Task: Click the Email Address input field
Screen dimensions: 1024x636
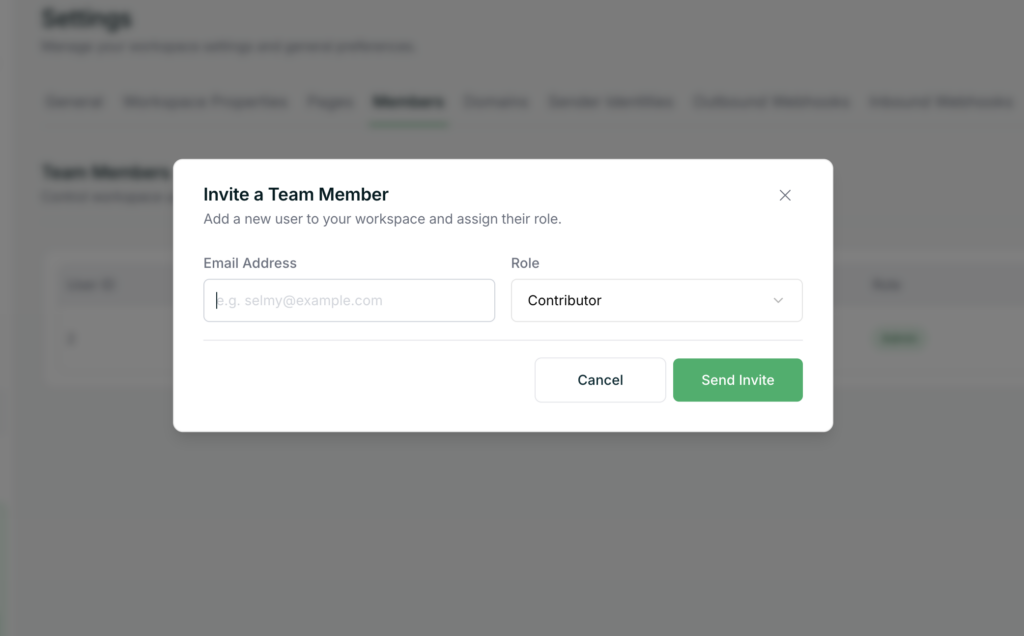Action: [x=349, y=300]
